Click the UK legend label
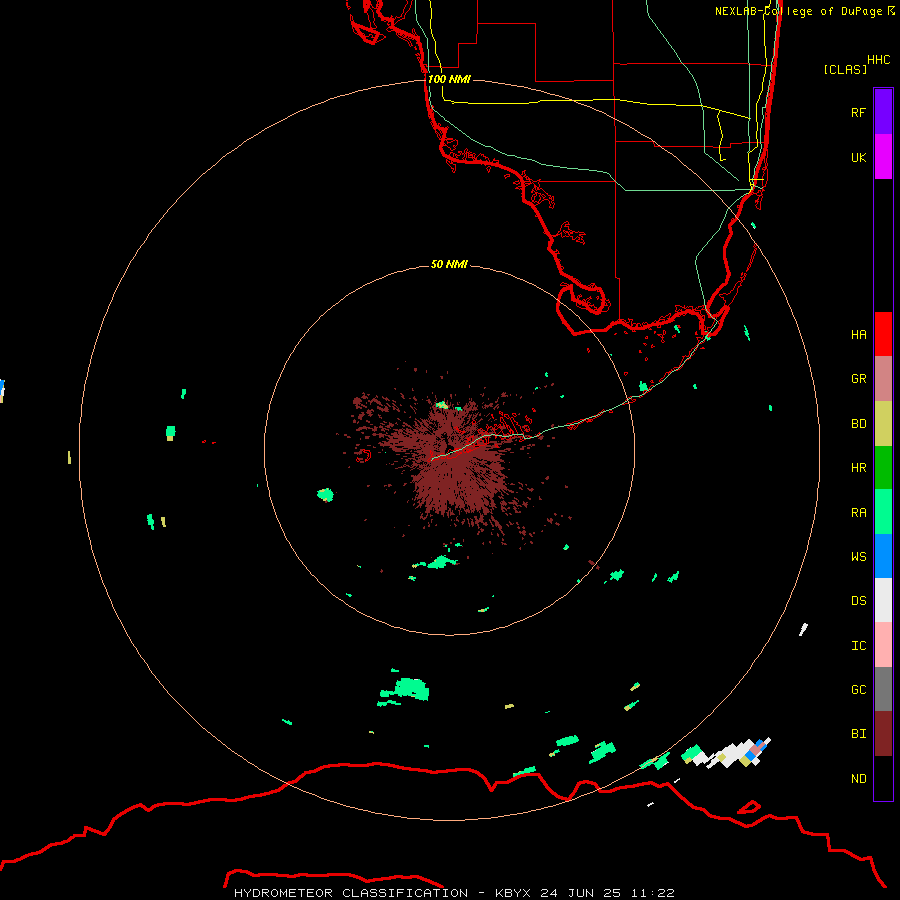 (858, 157)
